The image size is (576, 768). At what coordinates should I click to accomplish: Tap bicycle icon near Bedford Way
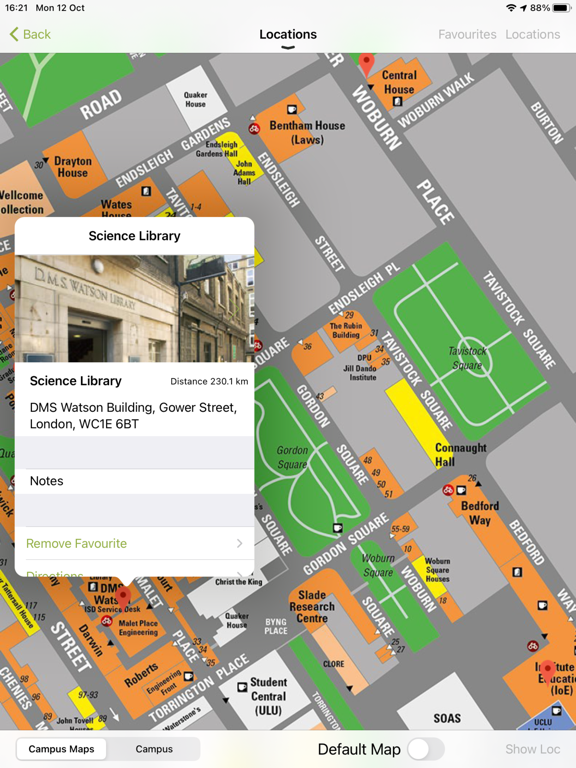(x=448, y=490)
